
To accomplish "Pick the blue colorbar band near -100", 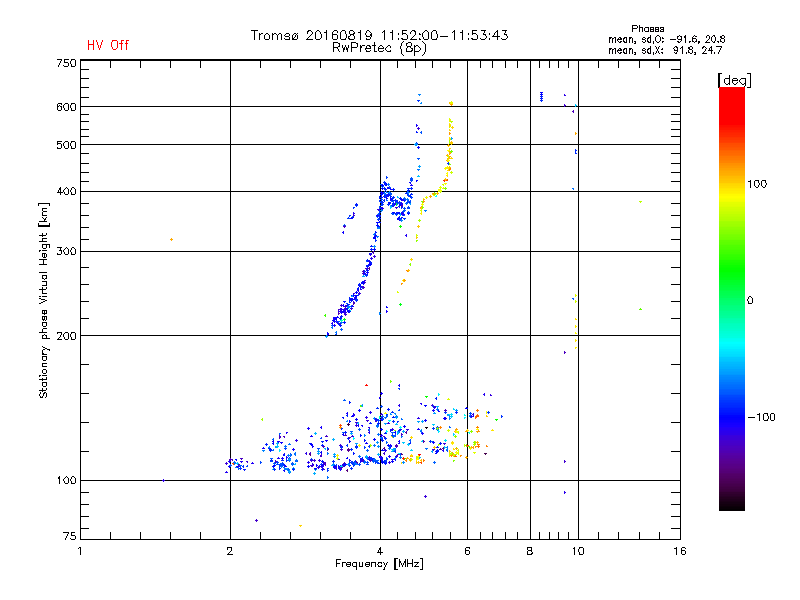I will (731, 415).
